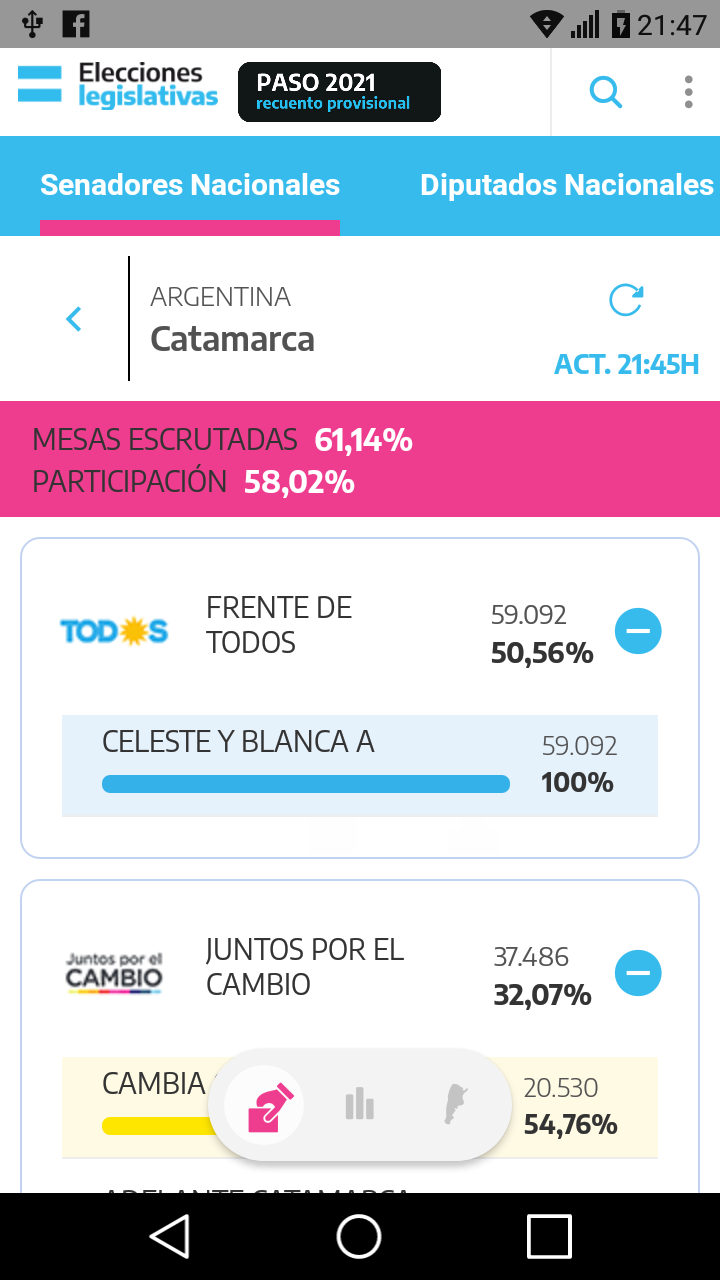The image size is (720, 1280).
Task: Tap the Elecciones legislativas logo
Action: click(118, 86)
